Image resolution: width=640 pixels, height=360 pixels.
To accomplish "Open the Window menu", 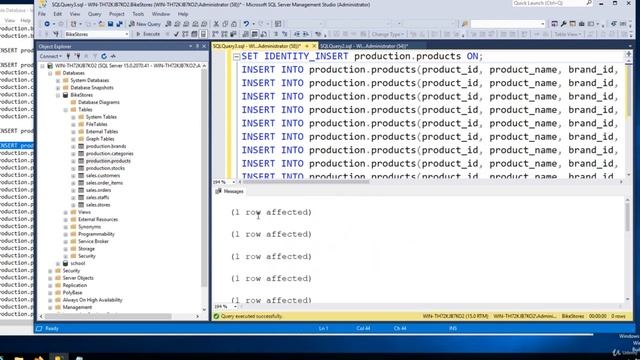I will [161, 14].
